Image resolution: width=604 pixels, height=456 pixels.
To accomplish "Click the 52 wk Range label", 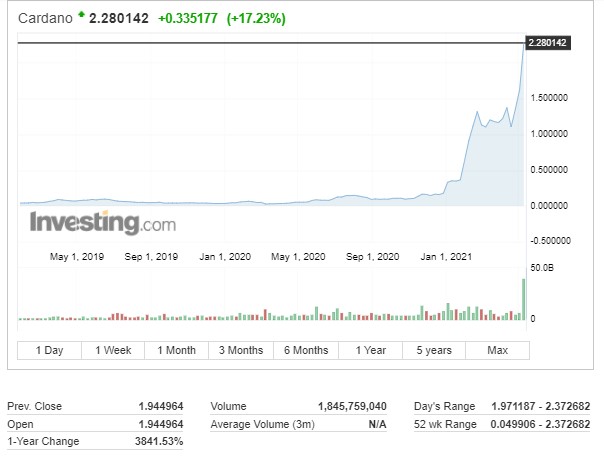I will tap(445, 424).
